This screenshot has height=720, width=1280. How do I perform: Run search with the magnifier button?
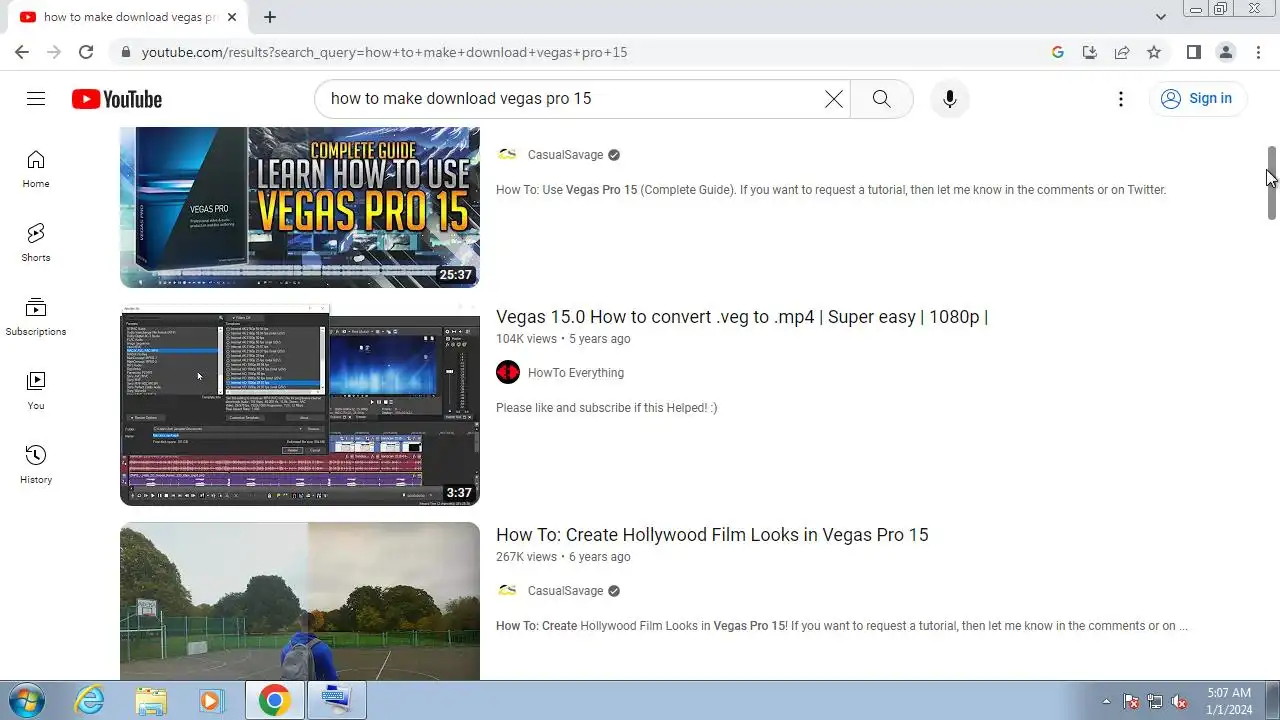881,99
